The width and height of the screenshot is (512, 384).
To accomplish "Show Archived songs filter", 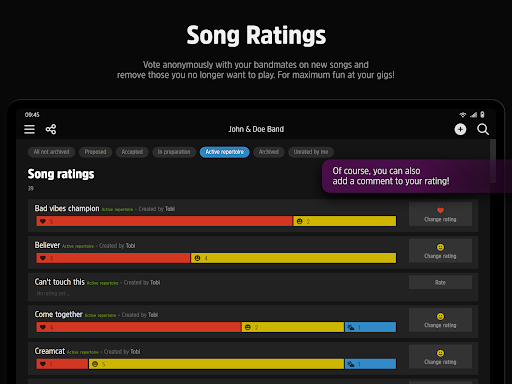I will pyautogui.click(x=269, y=152).
